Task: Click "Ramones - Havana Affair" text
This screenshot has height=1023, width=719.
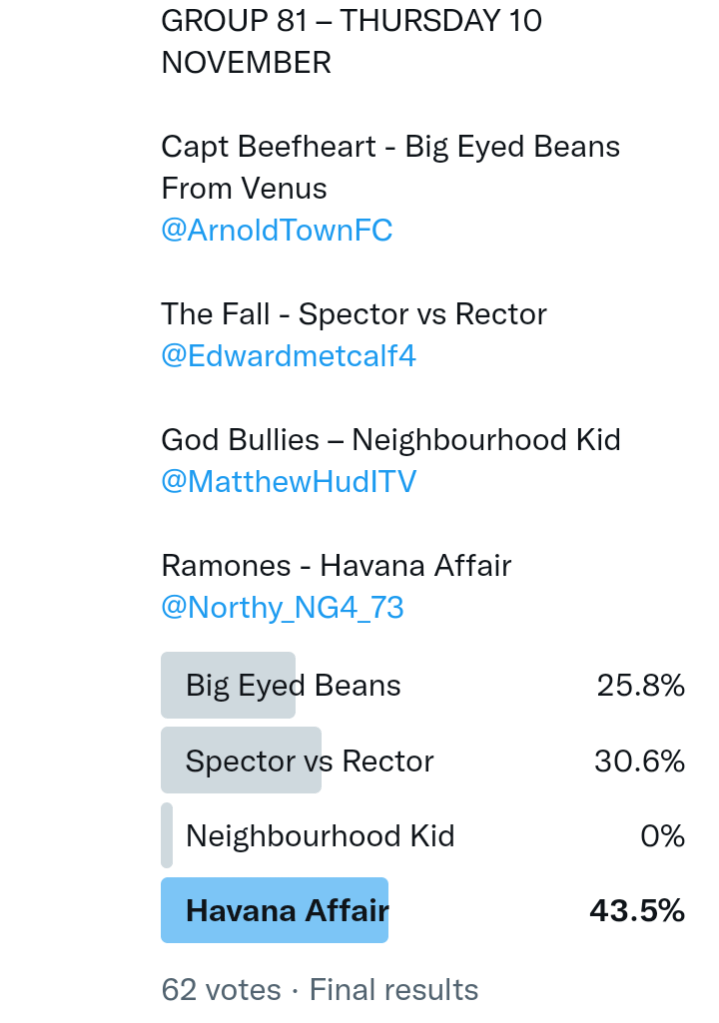Action: [x=336, y=565]
